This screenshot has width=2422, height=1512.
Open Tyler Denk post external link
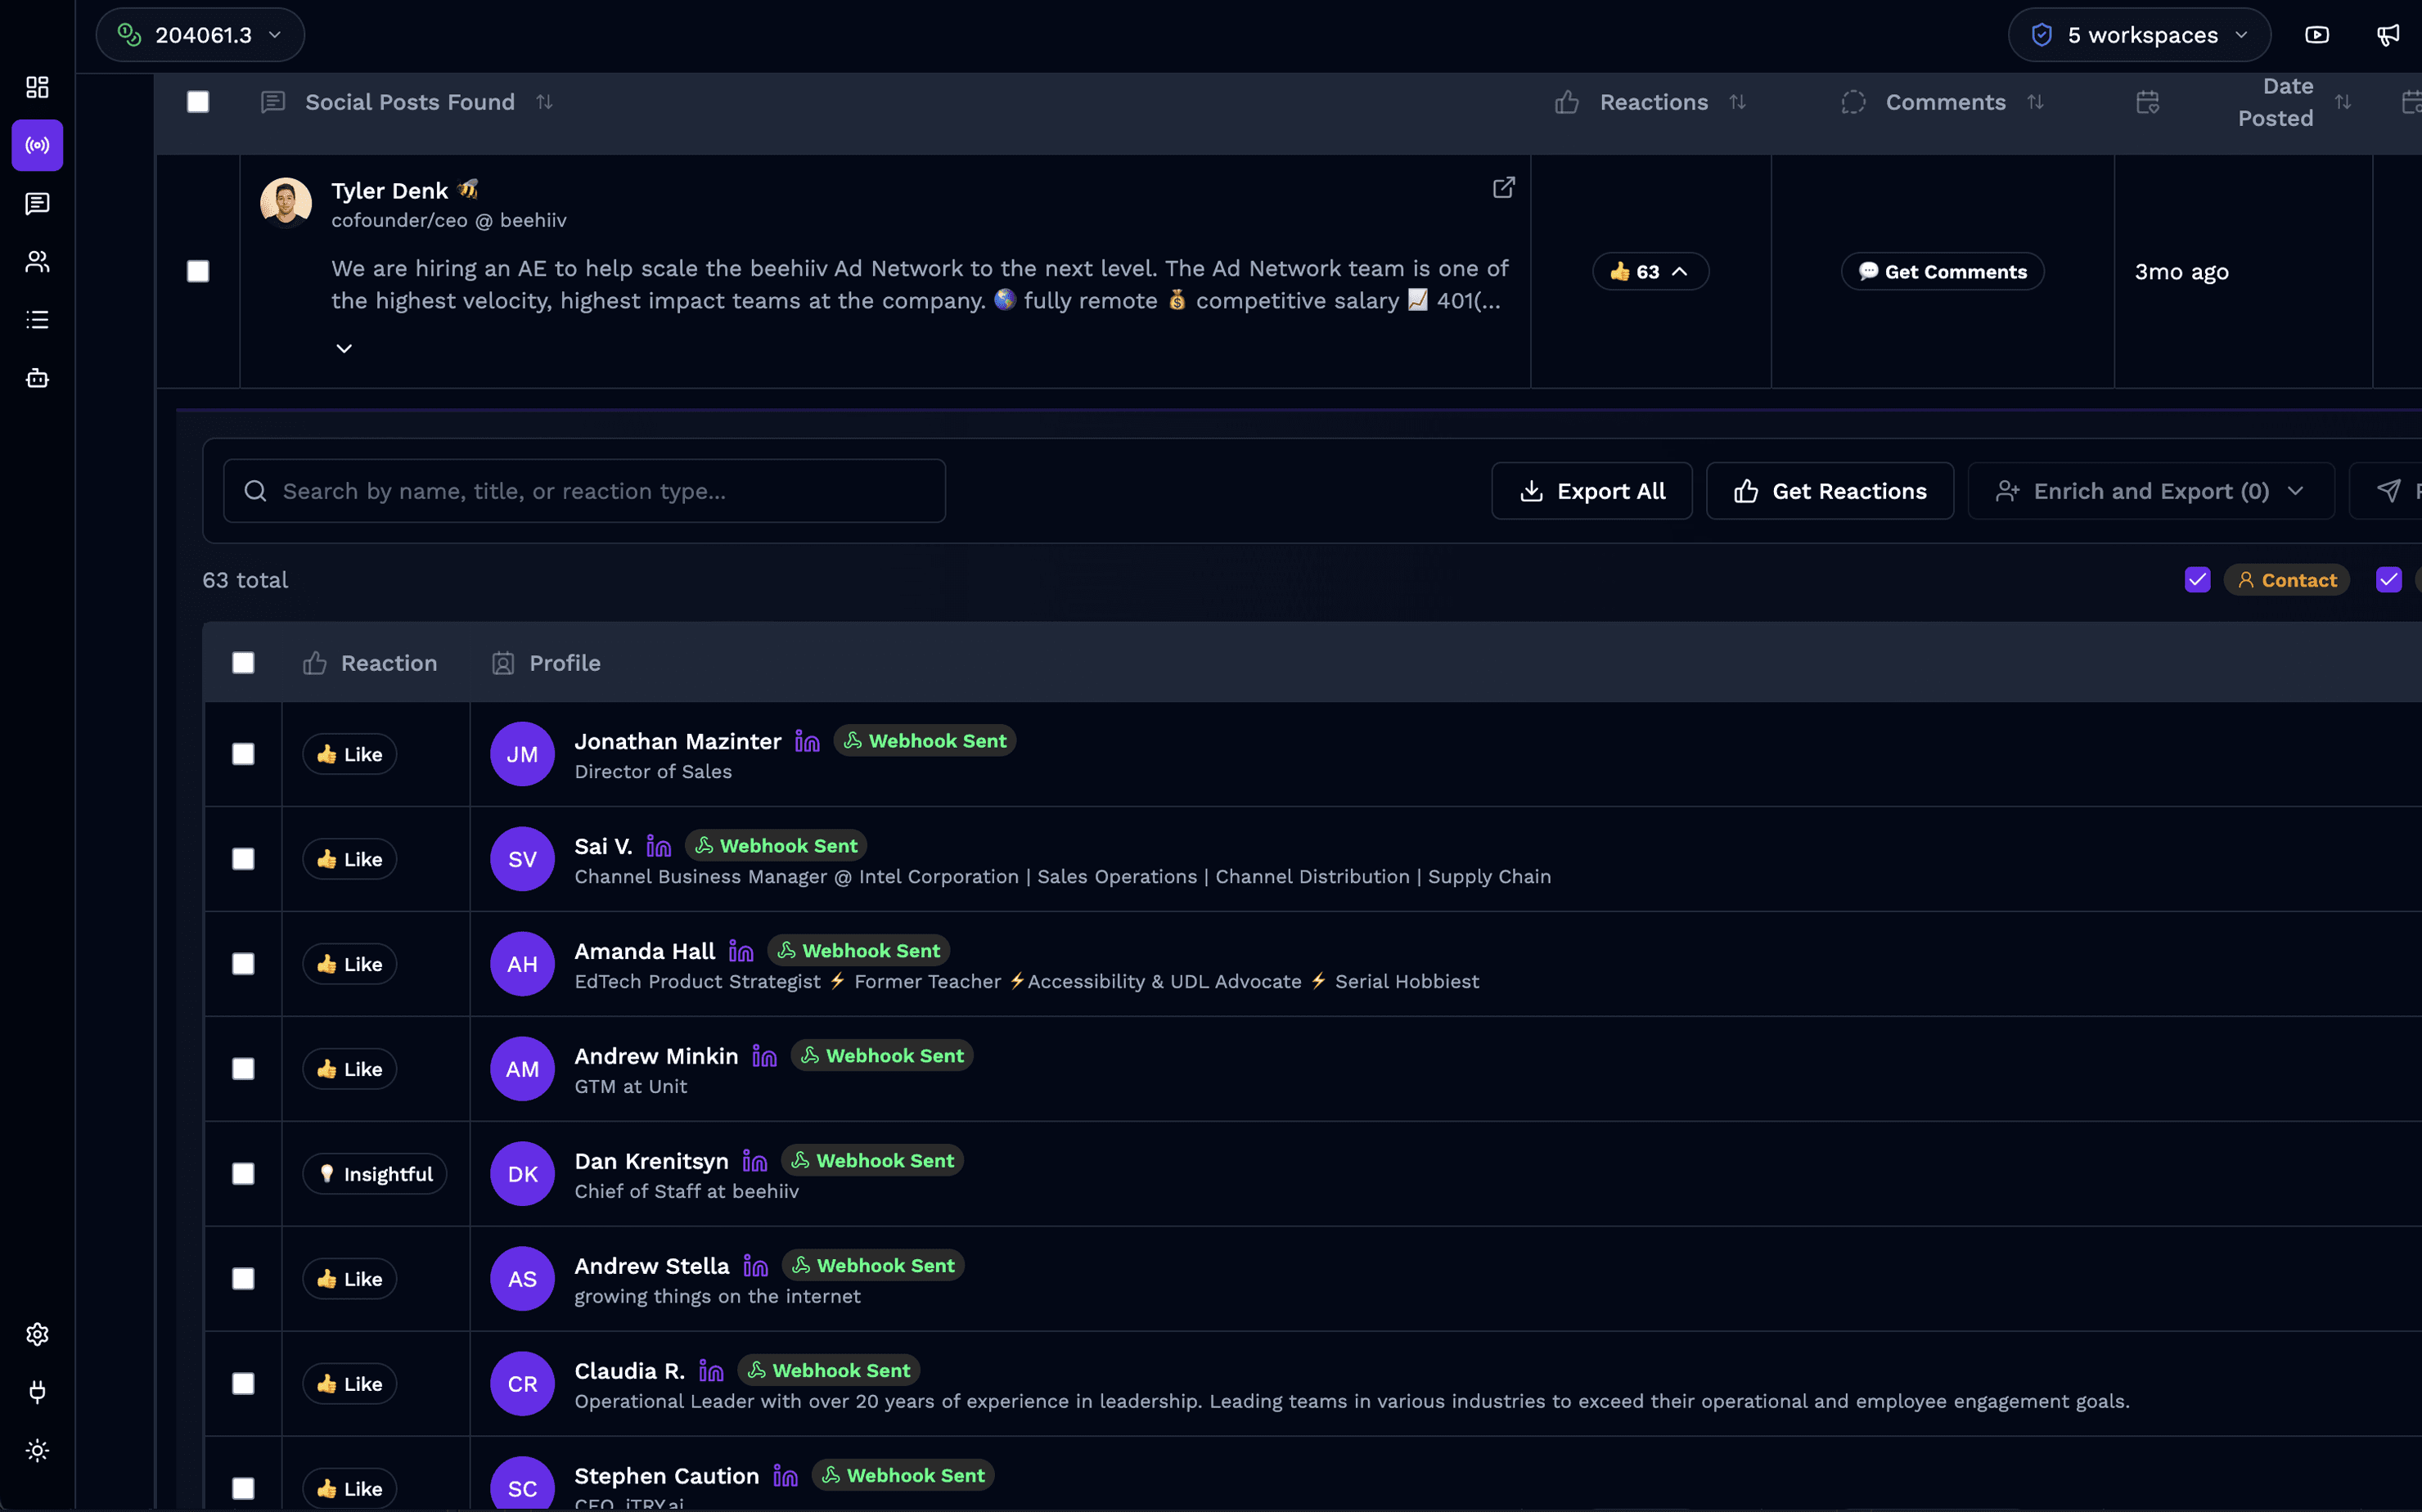coord(1503,188)
